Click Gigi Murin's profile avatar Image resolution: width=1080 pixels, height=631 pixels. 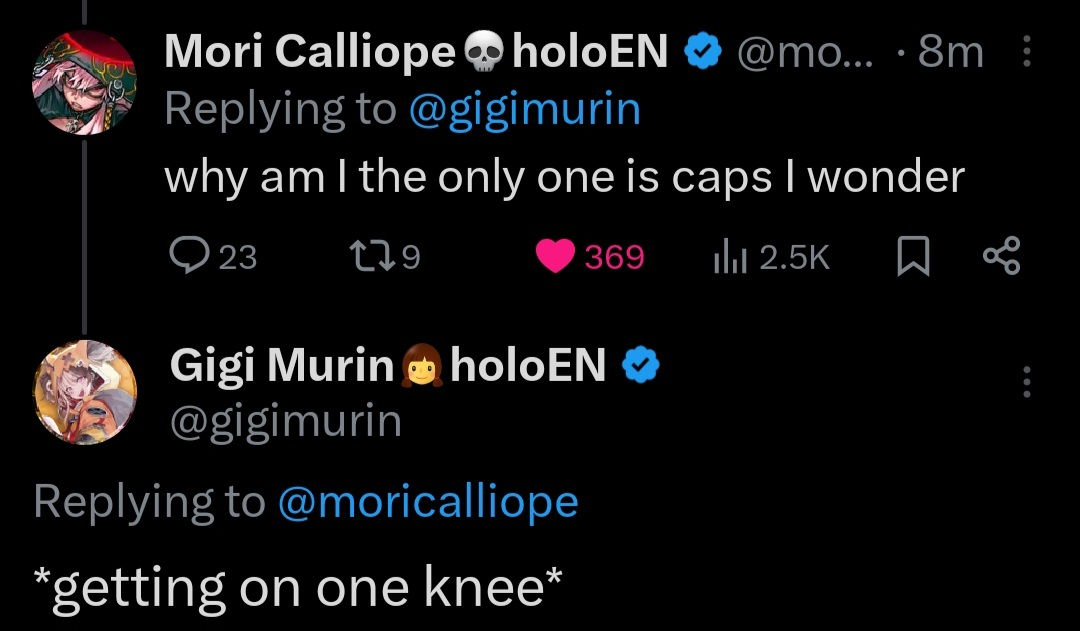(x=84, y=390)
